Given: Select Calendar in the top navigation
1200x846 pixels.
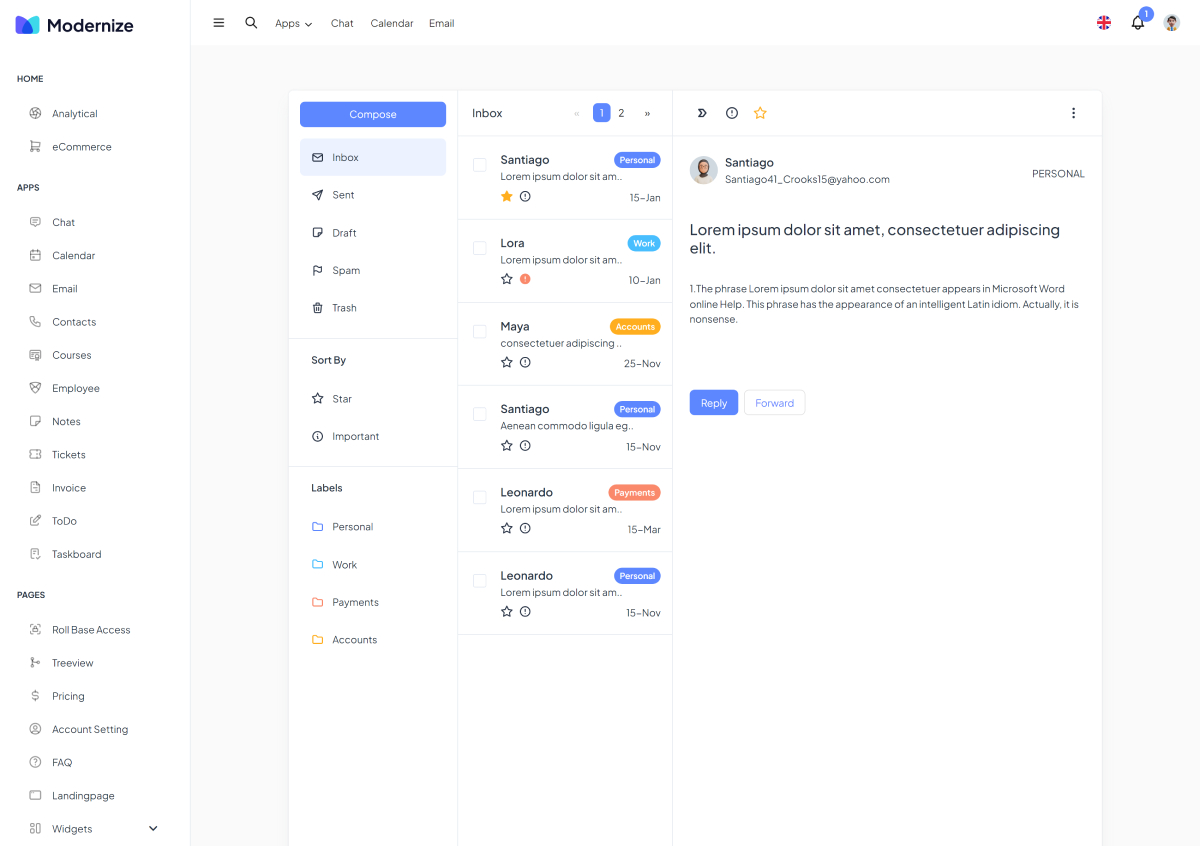Looking at the screenshot, I should pos(391,23).
